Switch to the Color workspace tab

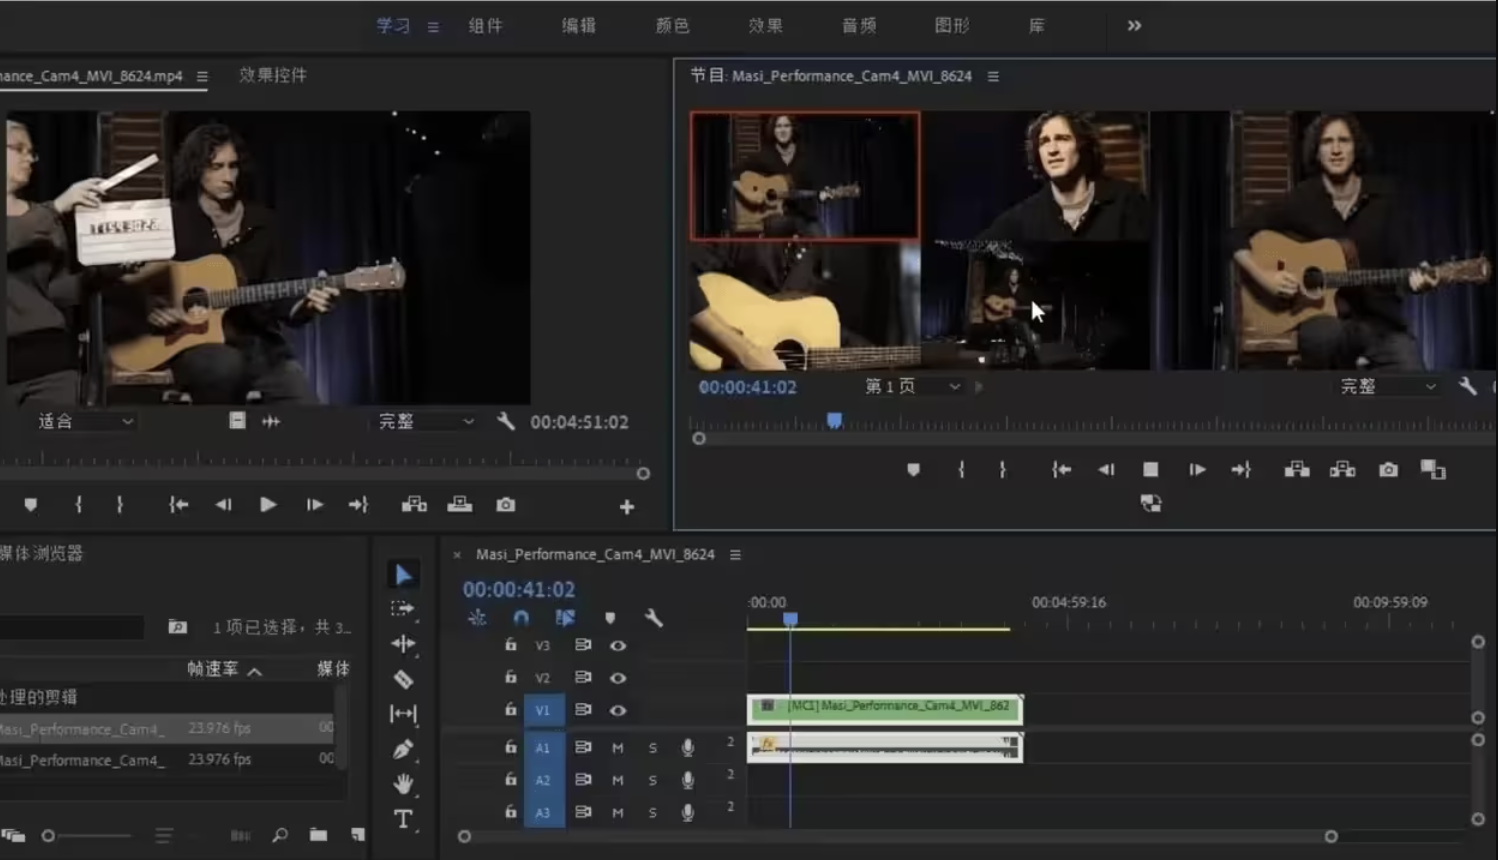click(672, 26)
